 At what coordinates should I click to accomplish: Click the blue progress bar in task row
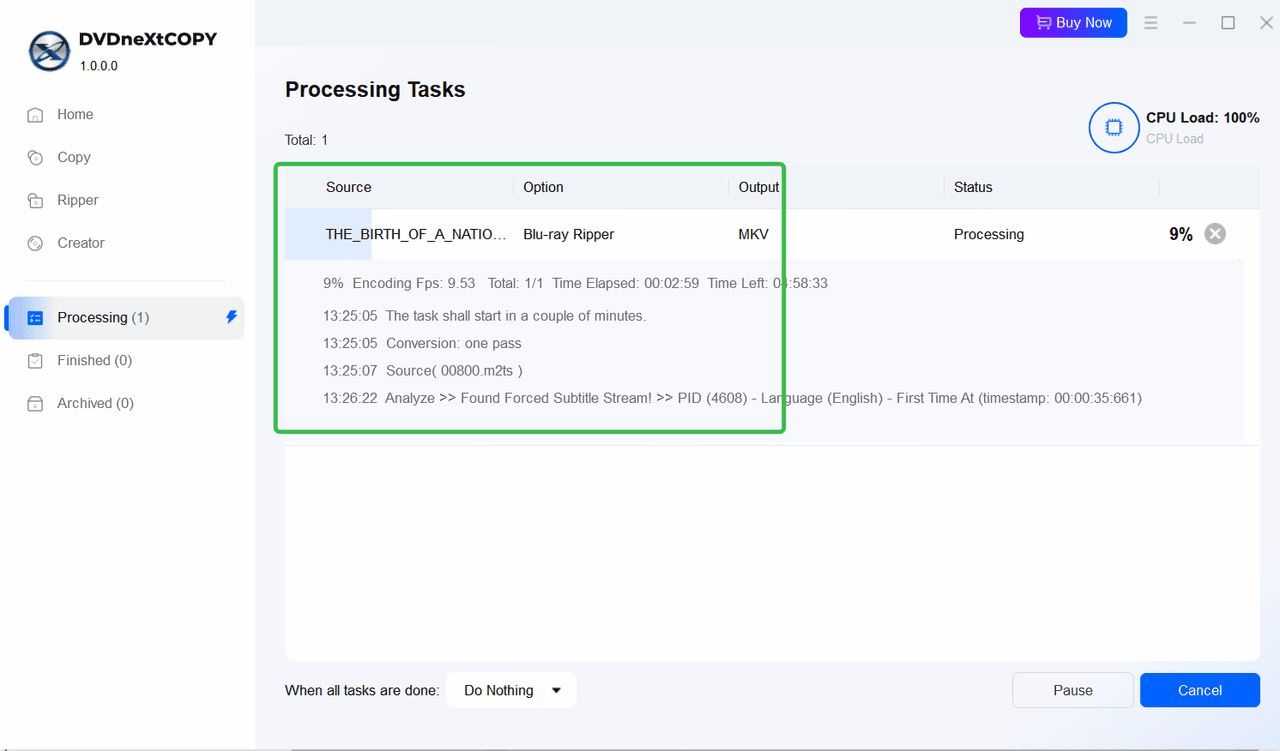pyautogui.click(x=328, y=234)
